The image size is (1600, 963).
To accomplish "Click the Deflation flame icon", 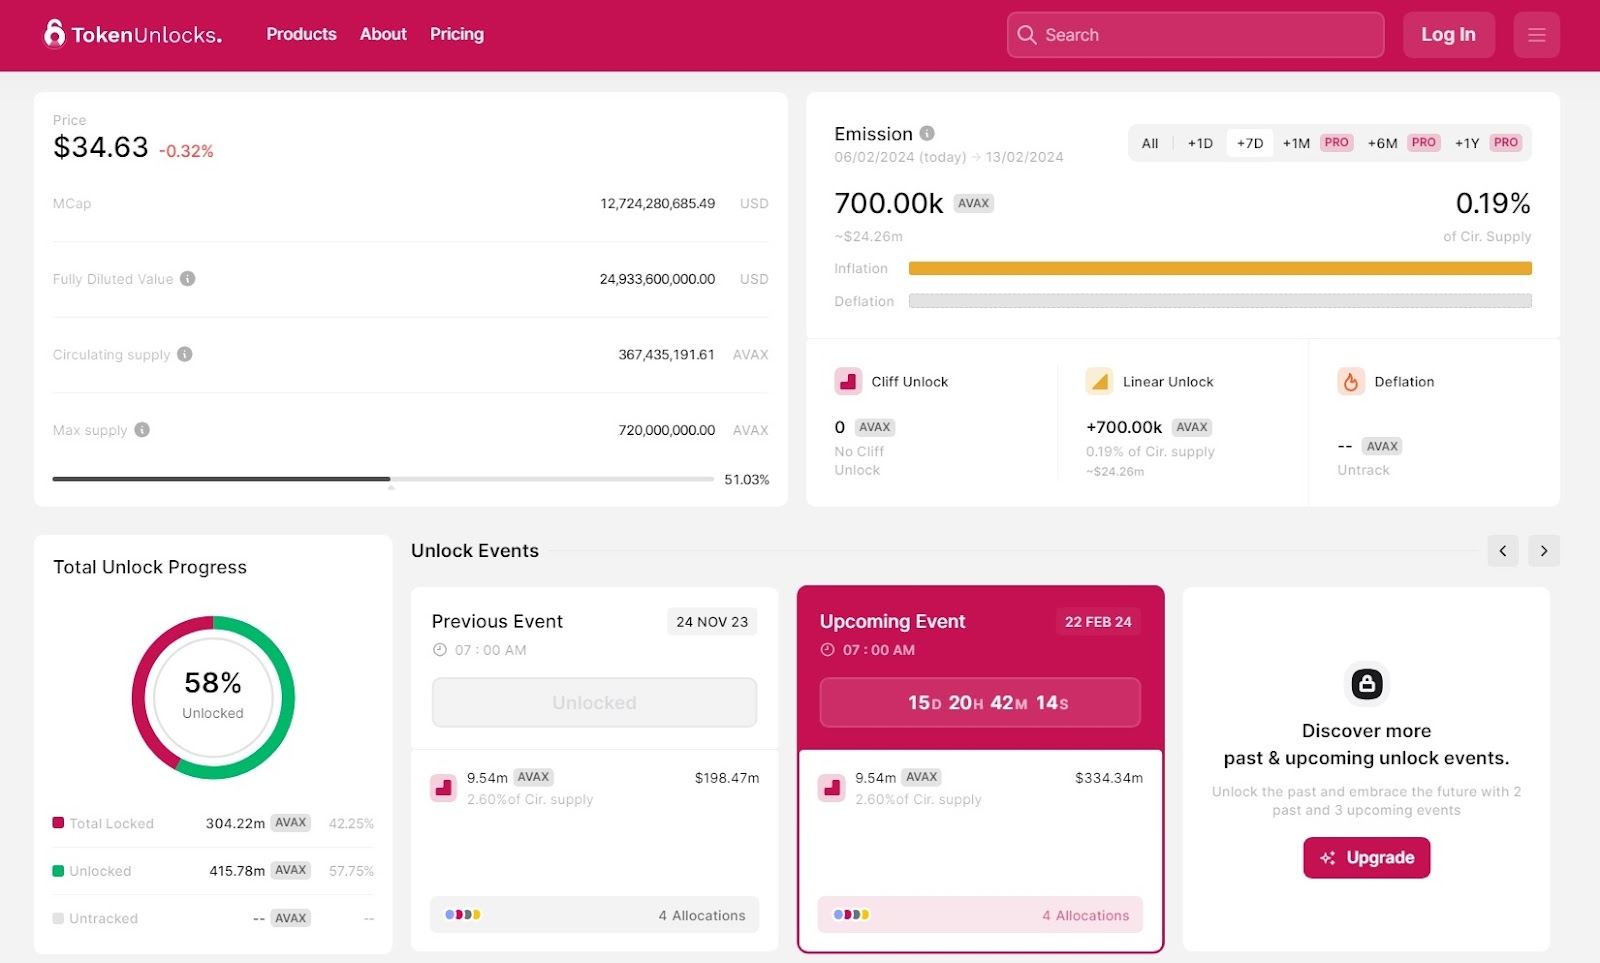I will tap(1350, 381).
